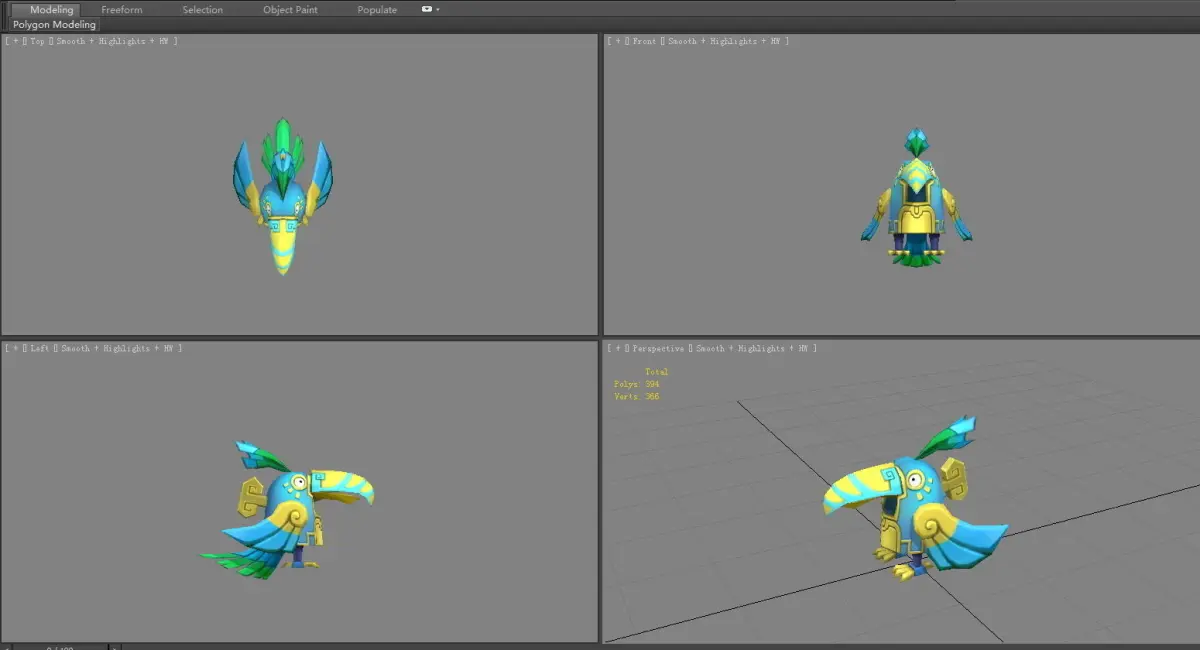Open the Top viewport view name menu
The image size is (1200, 650).
click(x=37, y=41)
